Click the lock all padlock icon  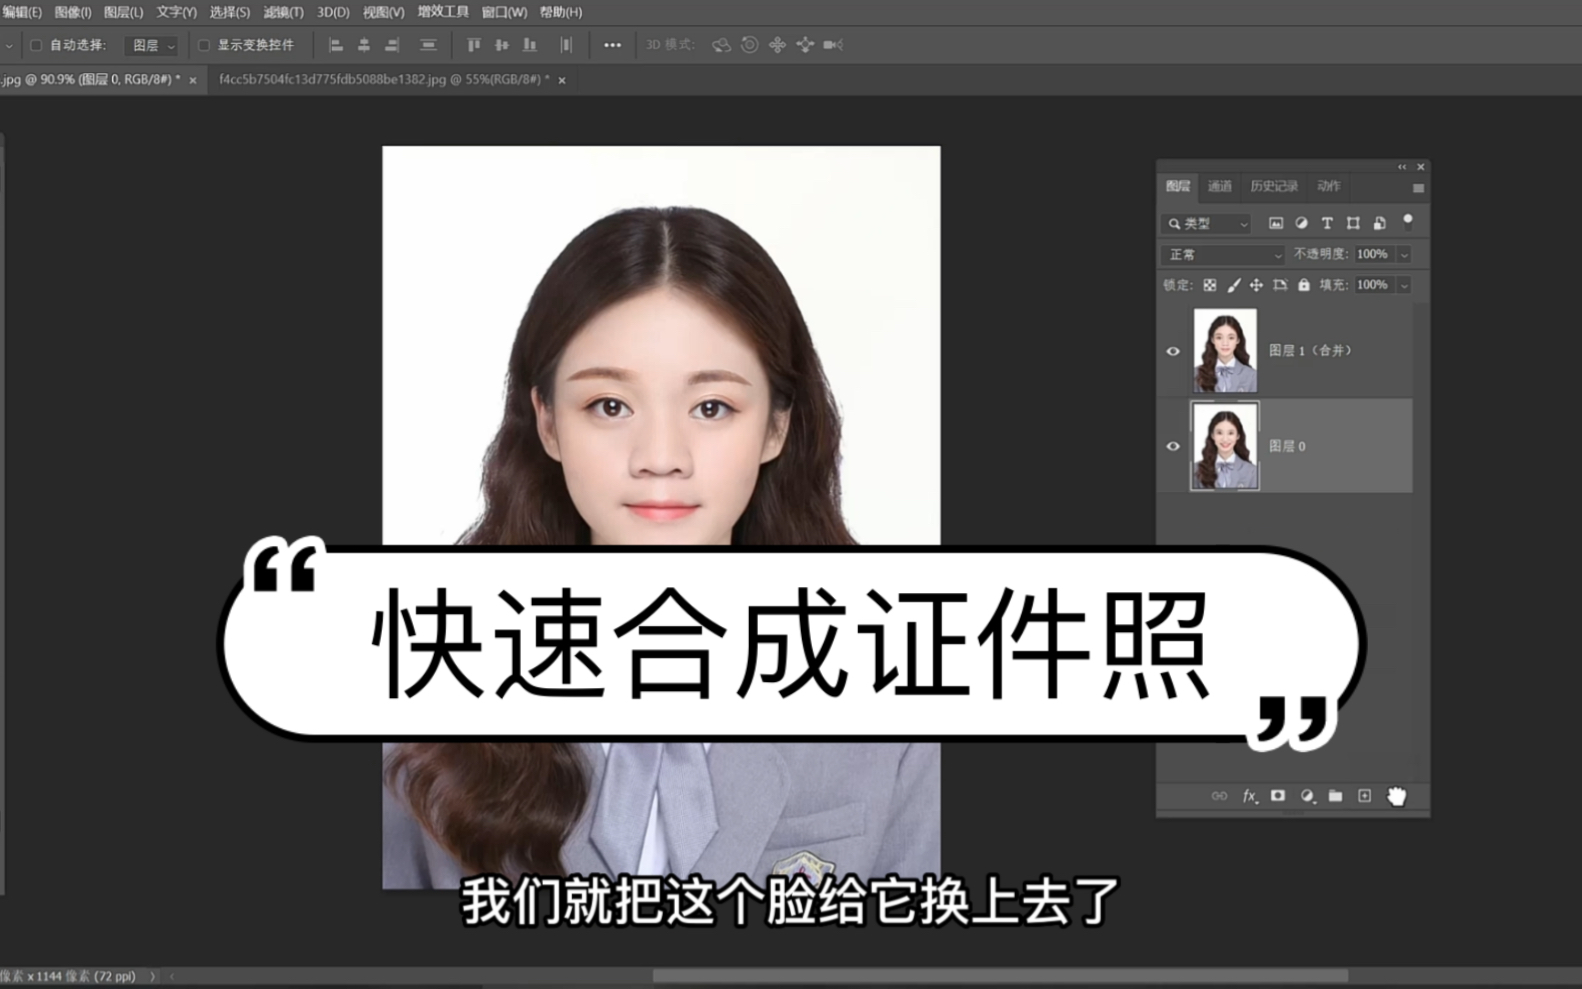tap(1304, 285)
